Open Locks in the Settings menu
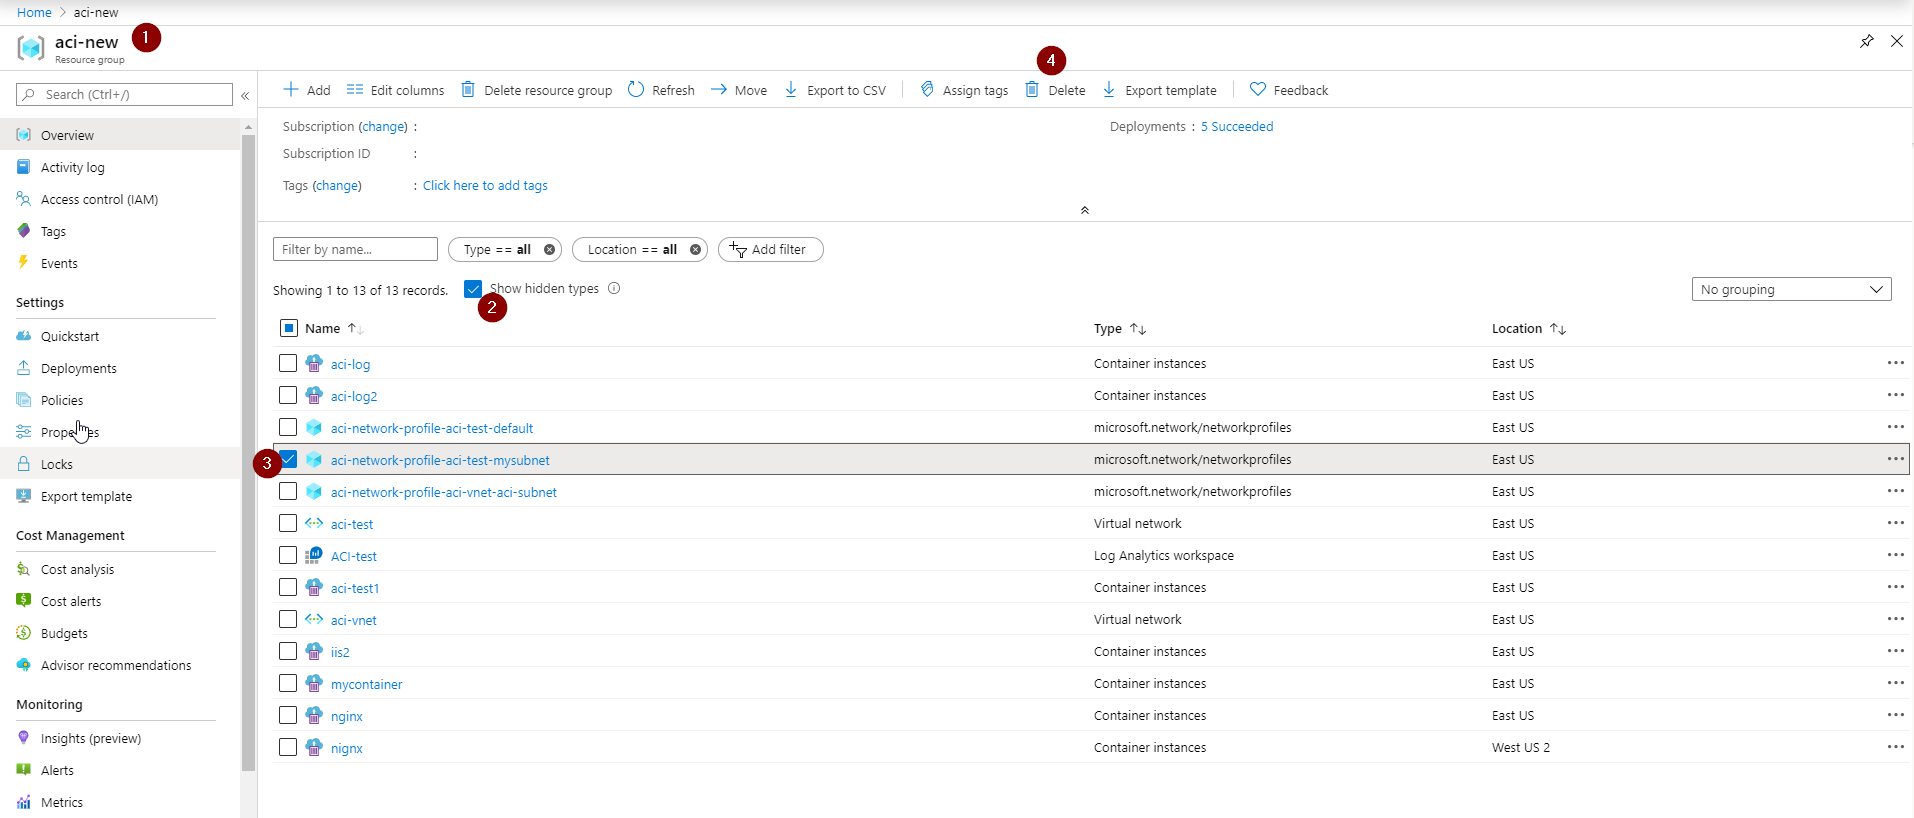The height and width of the screenshot is (818, 1914). (57, 465)
